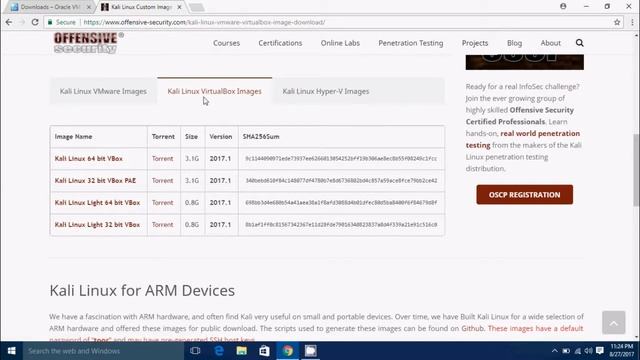The width and height of the screenshot is (640, 360).
Task: Close the Kali Linux Custom Image tab
Action: point(179,7)
